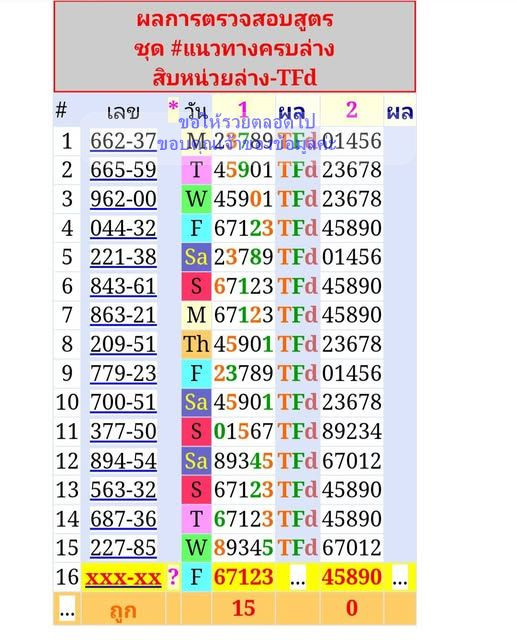Click the ellipsis after 67123 in row 16
This screenshot has width=517, height=640.
tap(297, 577)
